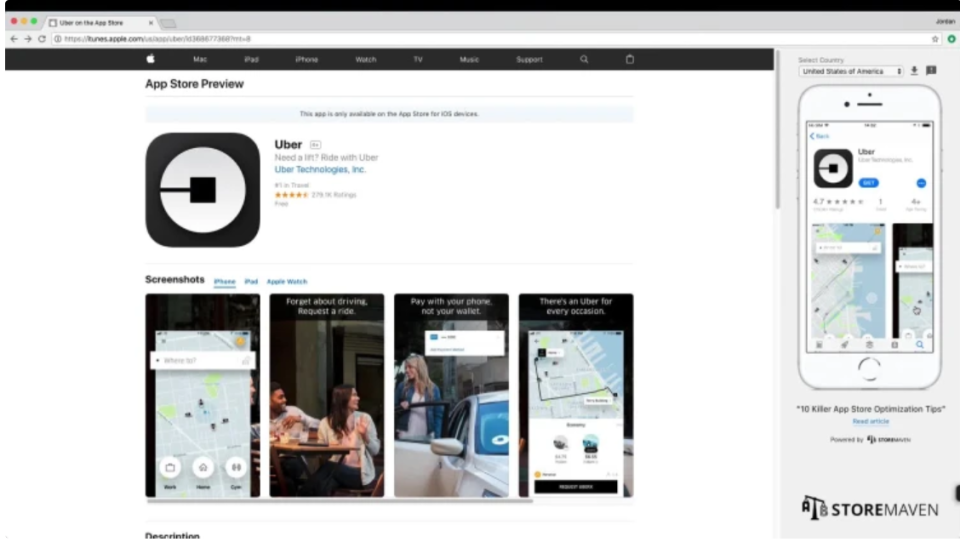This screenshot has width=960, height=542.
Task: Click the '#1 in Travel' ranking text
Action: (291, 185)
